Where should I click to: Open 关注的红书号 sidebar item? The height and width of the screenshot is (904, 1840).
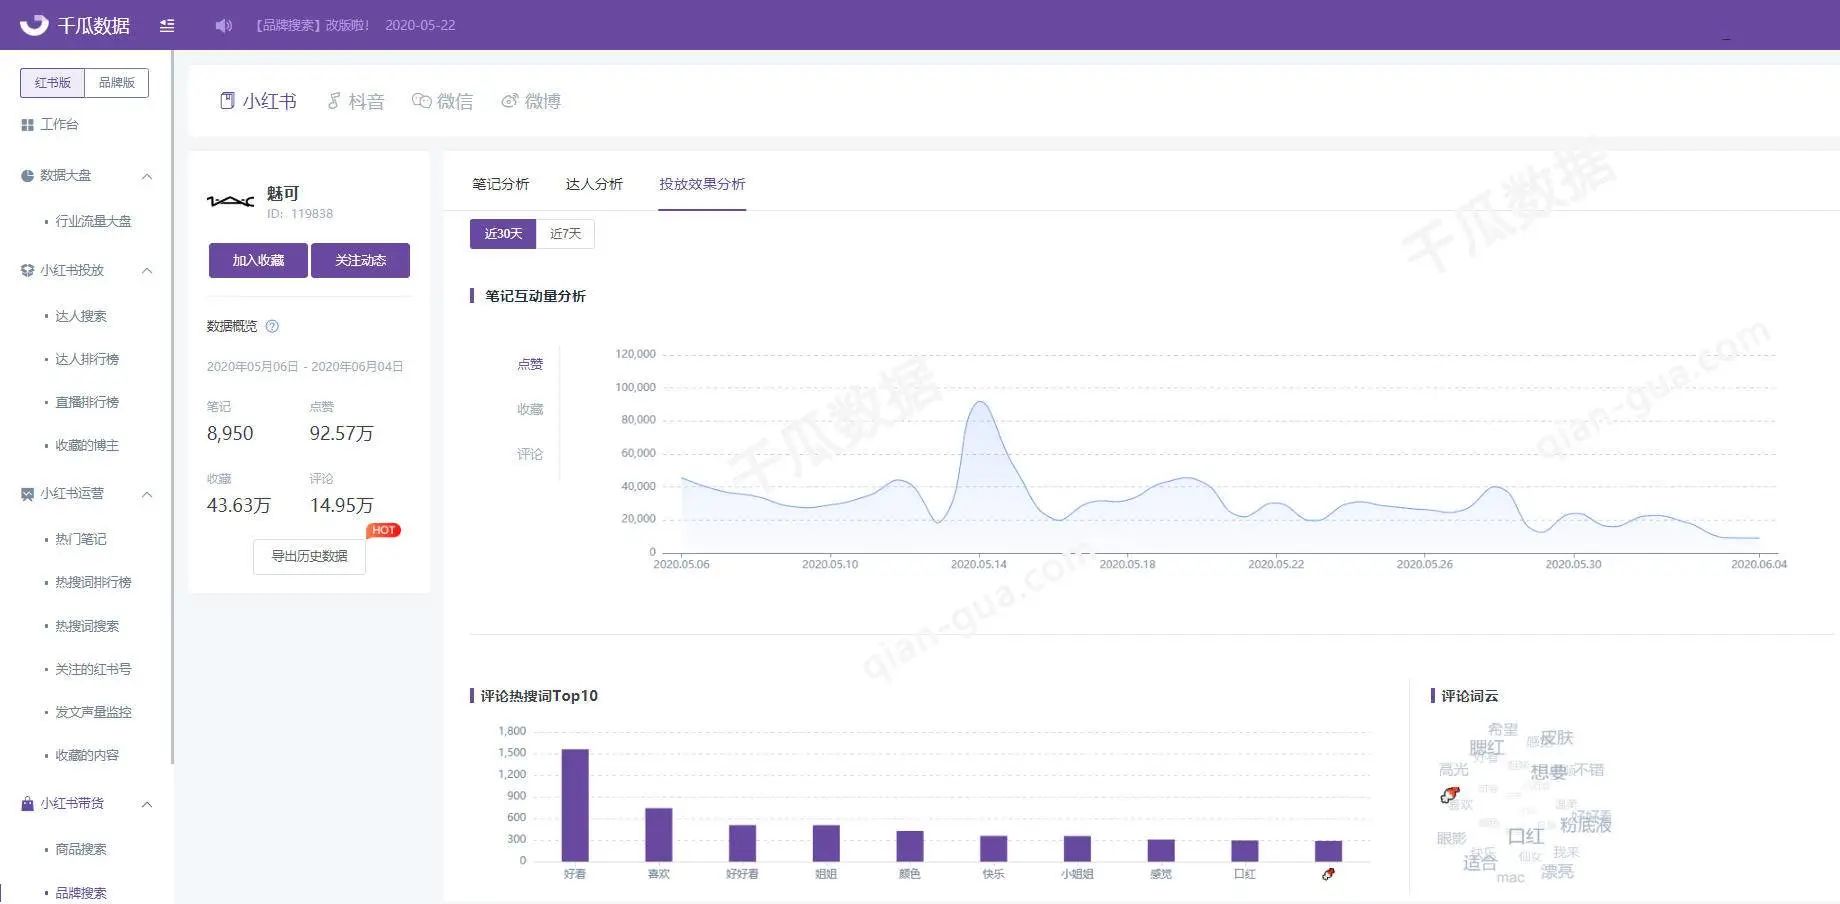(93, 669)
